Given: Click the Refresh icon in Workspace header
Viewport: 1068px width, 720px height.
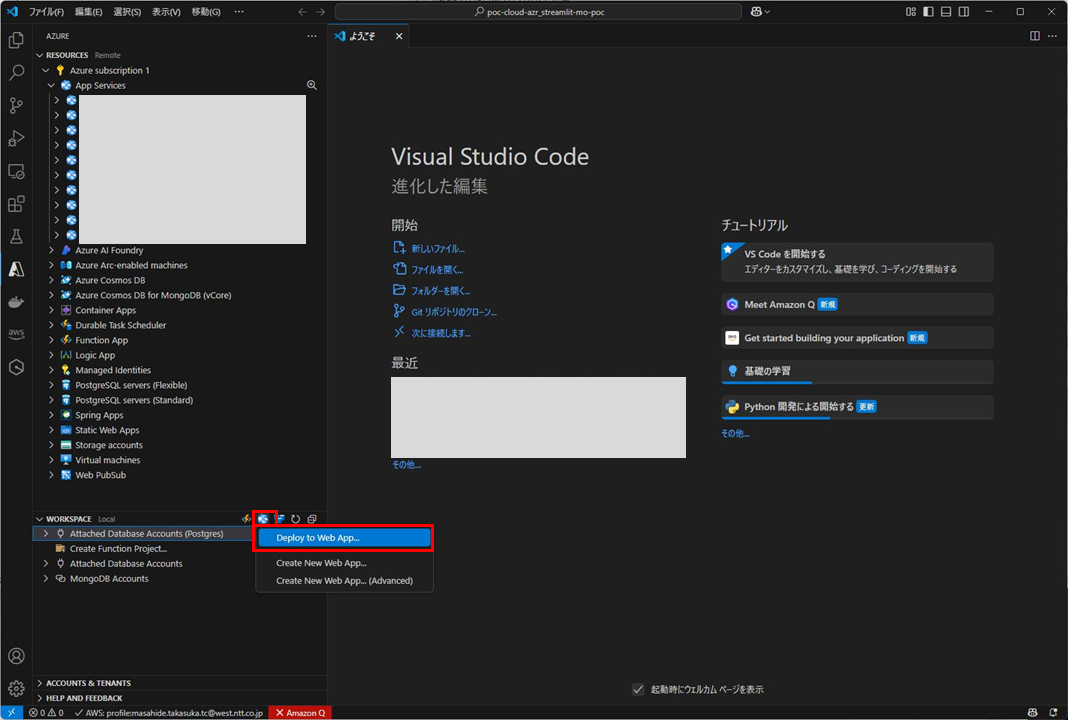Looking at the screenshot, I should [x=296, y=519].
